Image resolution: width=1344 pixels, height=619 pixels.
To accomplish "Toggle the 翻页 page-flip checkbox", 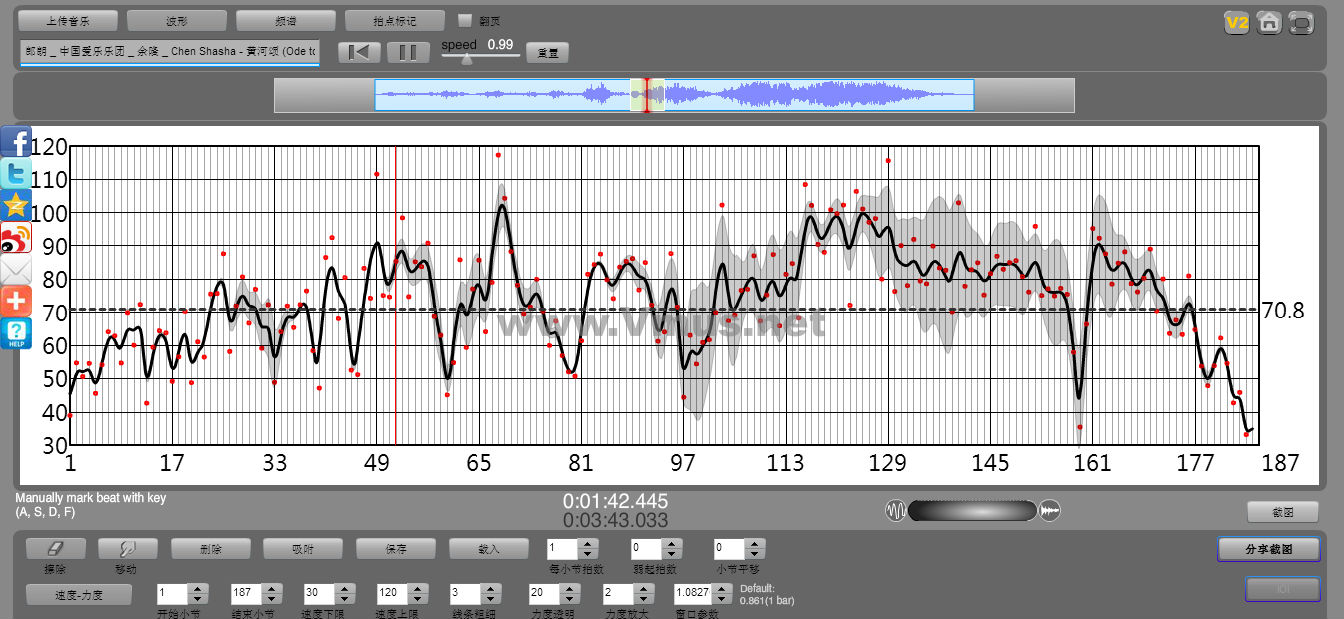I will (x=464, y=20).
